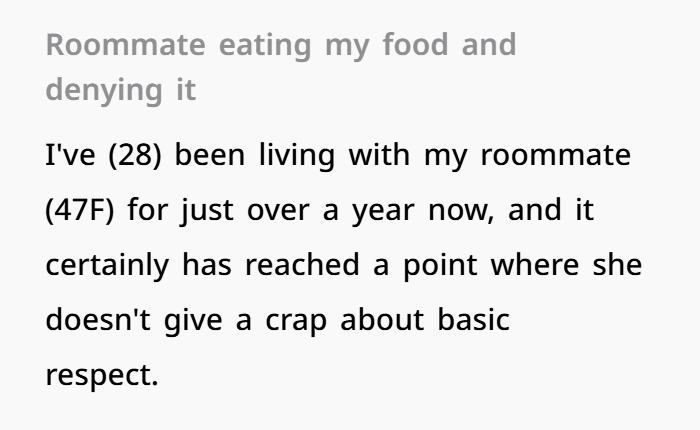Click the word 'doesn't' in the paragraph
Viewport: 700px width, 430px height.
click(x=98, y=319)
